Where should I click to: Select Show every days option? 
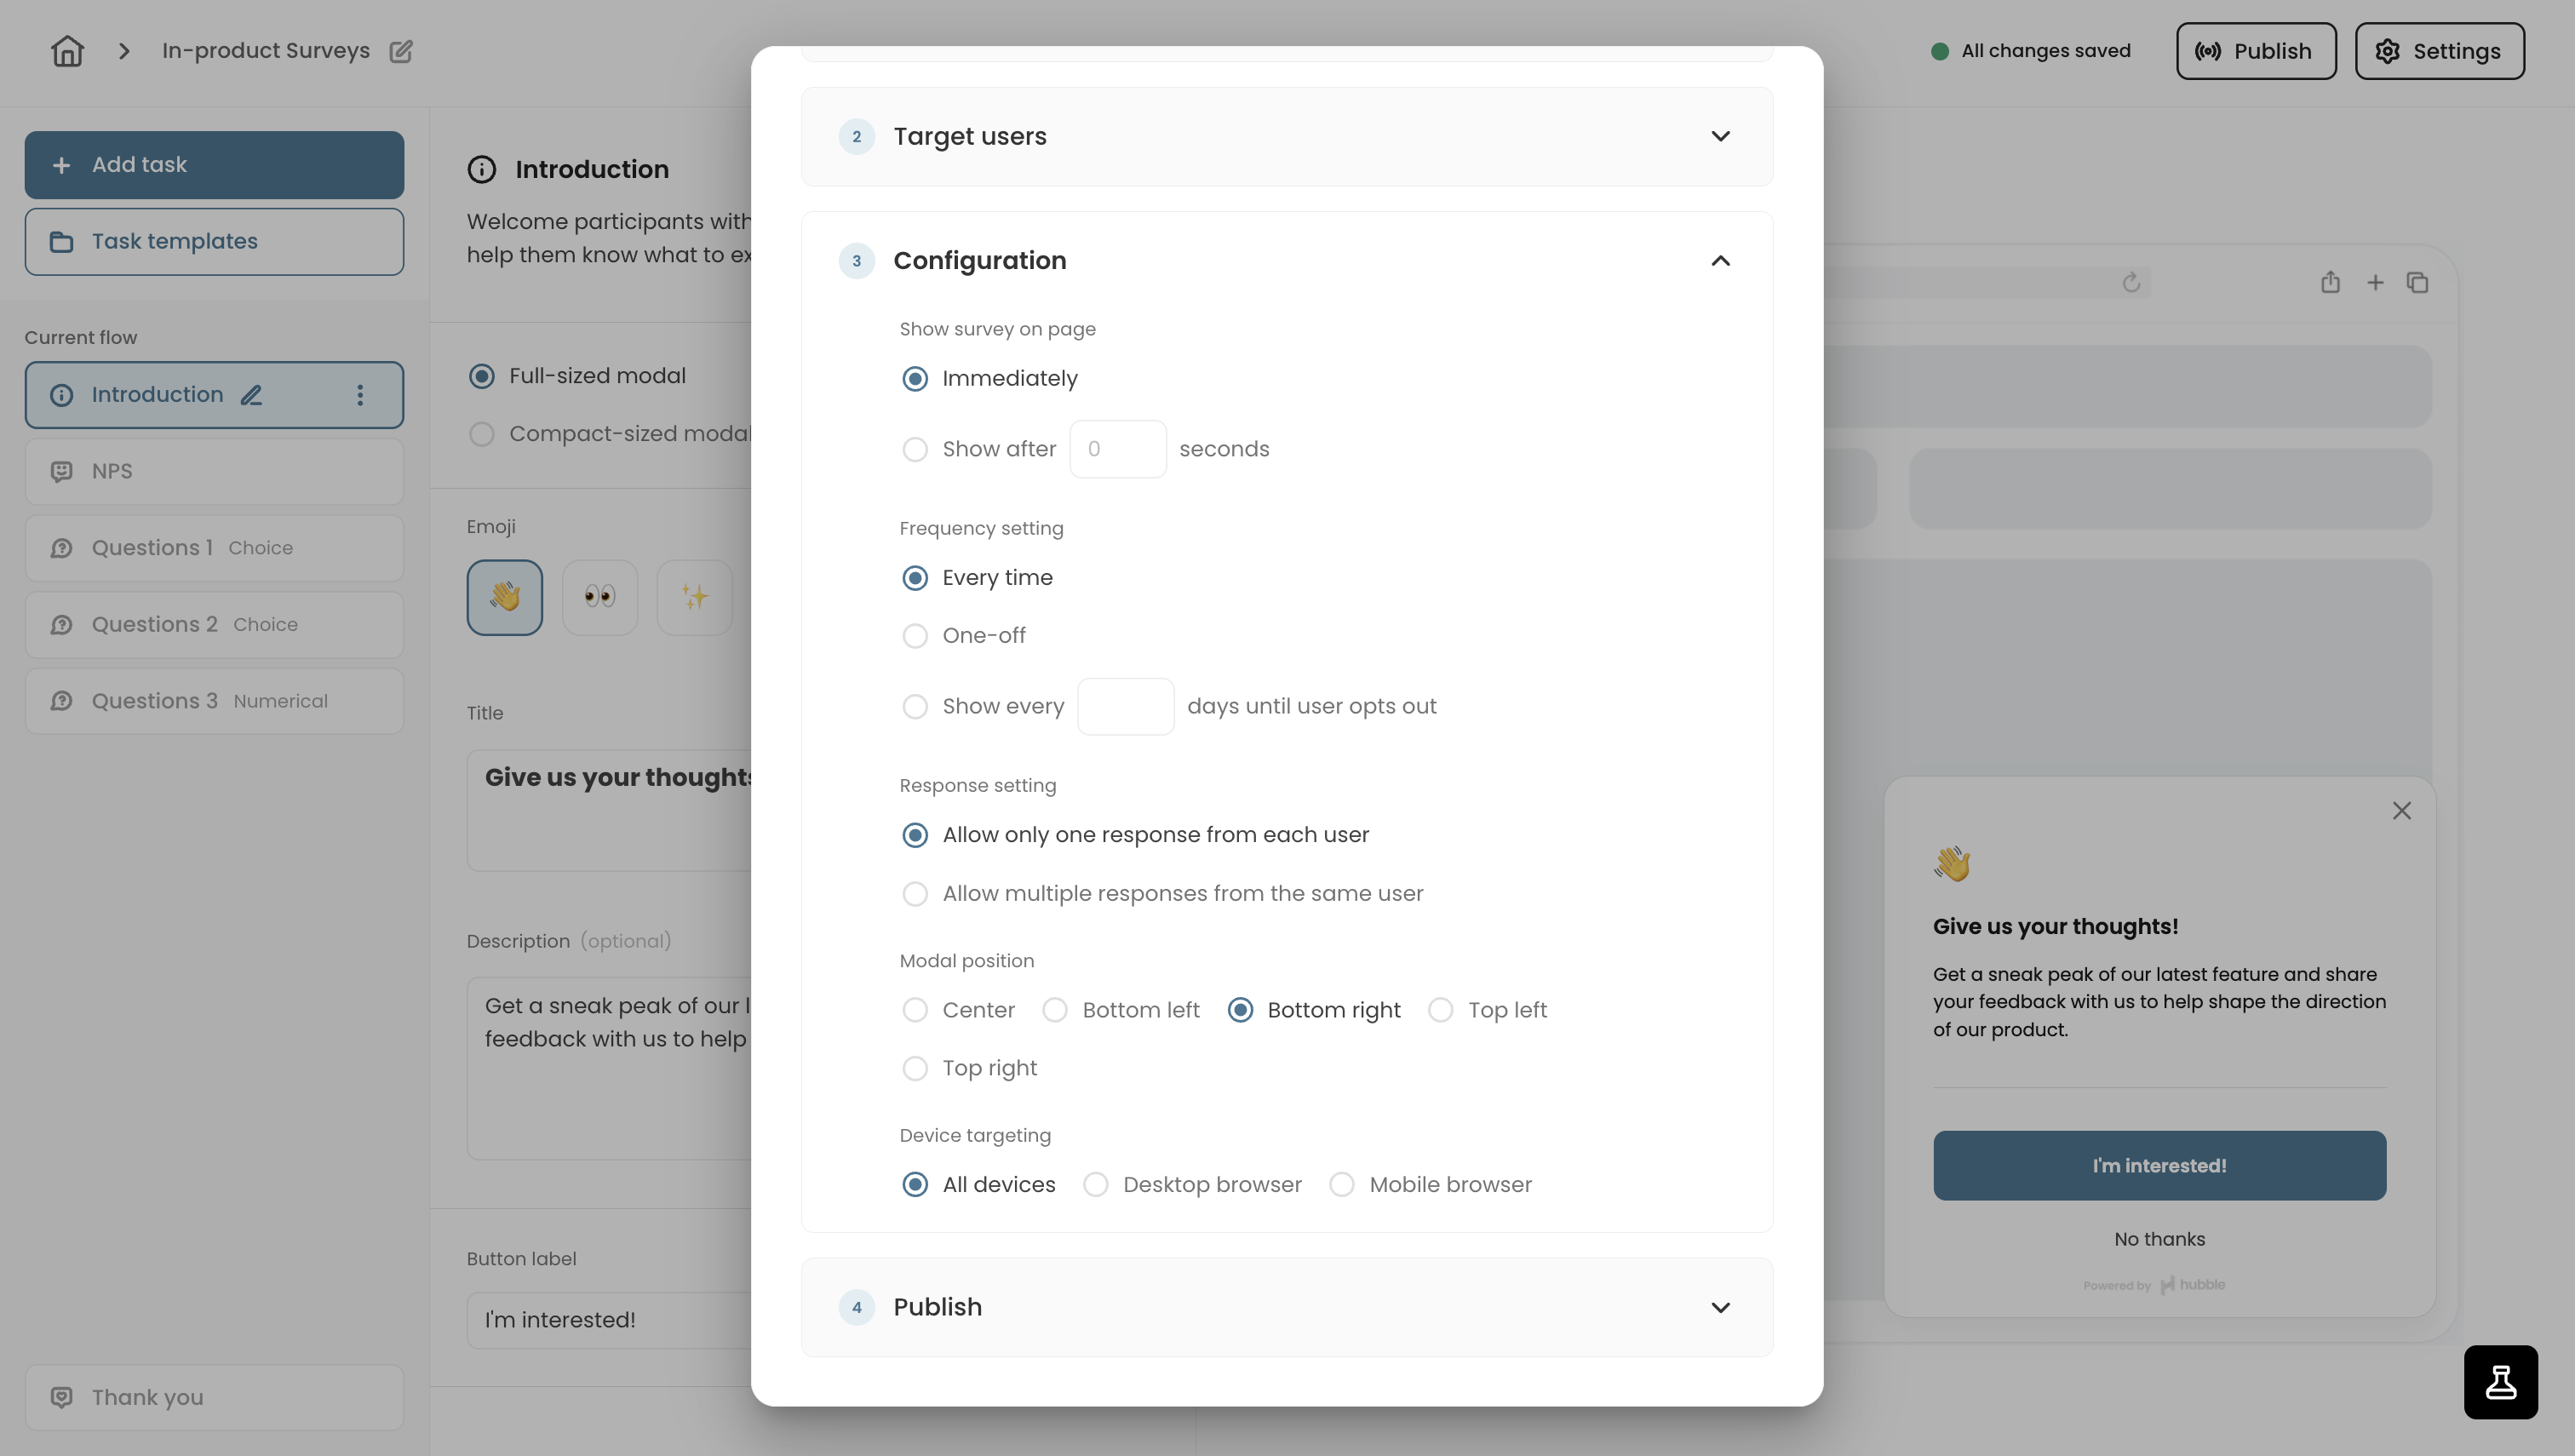click(x=914, y=707)
